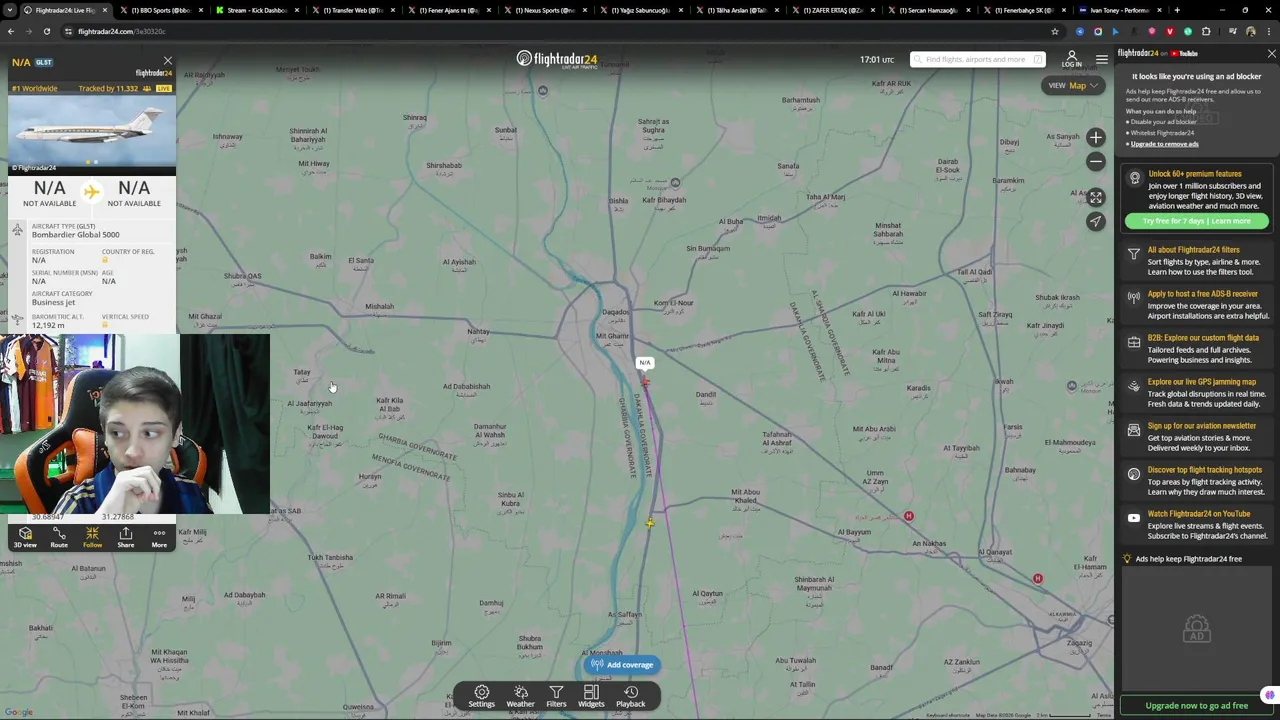This screenshot has height=720, width=1280.
Task: Switch to Transfer Web browser tab
Action: point(352,10)
